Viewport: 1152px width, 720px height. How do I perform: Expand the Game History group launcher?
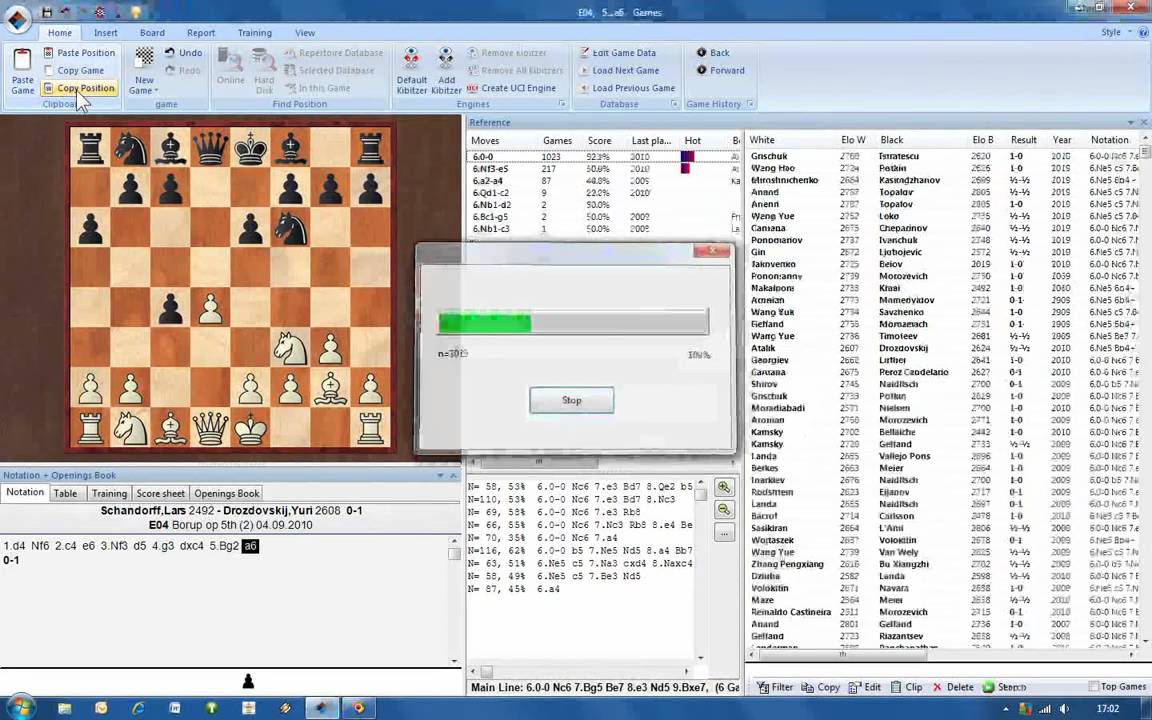coord(750,104)
